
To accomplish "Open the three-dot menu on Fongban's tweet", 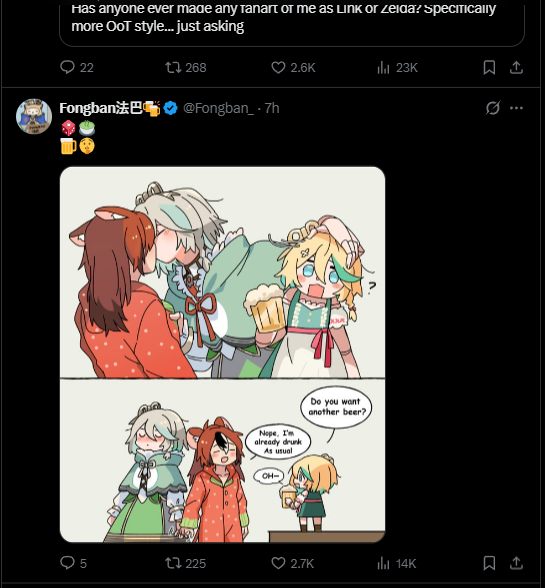I will (516, 108).
